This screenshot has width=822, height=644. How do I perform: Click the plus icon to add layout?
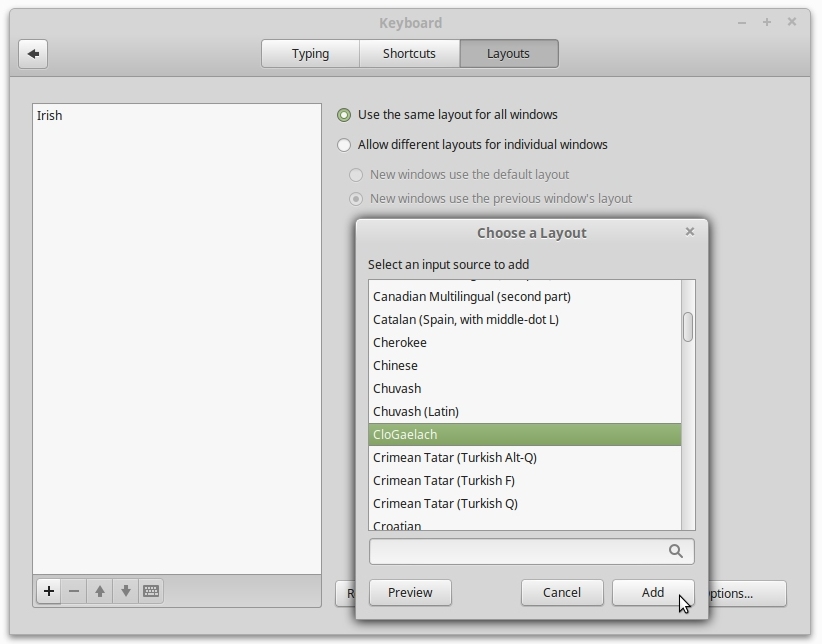(48, 591)
